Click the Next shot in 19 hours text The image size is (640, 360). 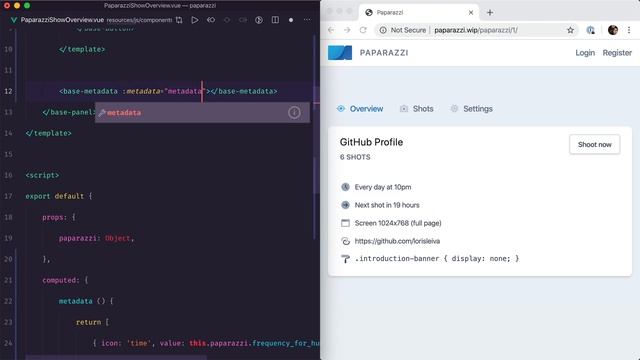tap(387, 205)
